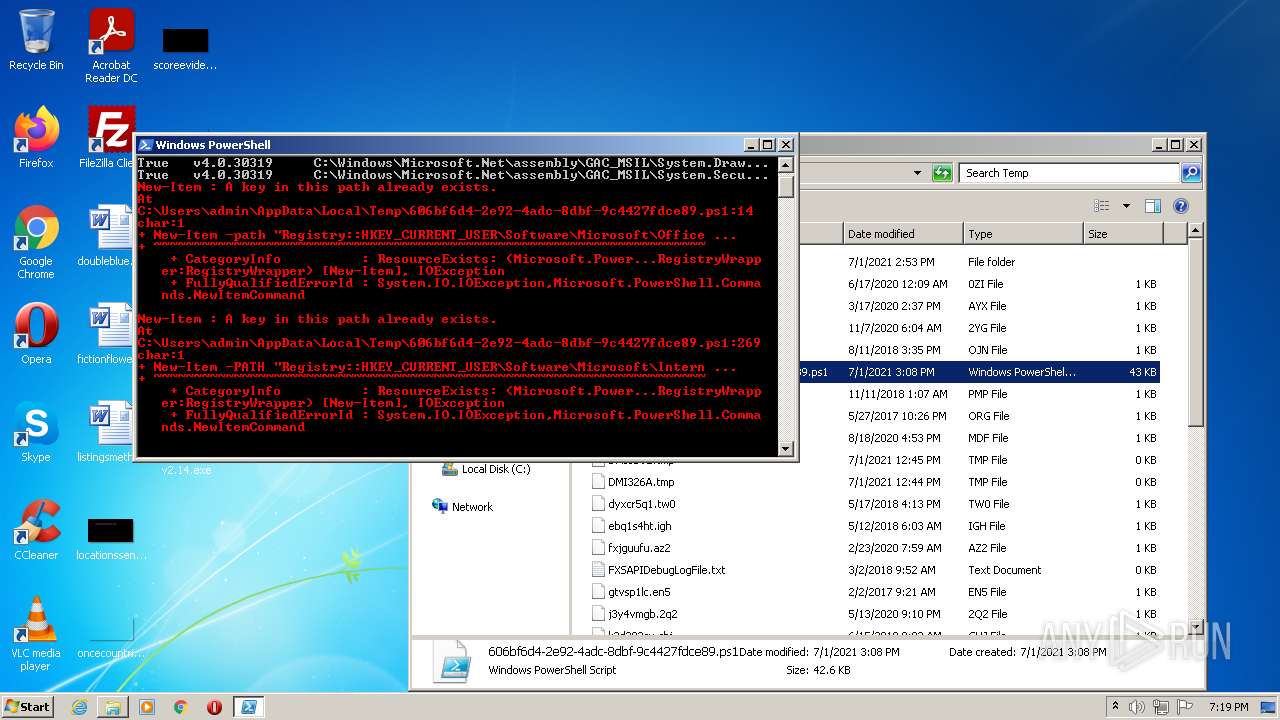This screenshot has height=720, width=1280.
Task: Launch Acrobat Reader DC from desktop
Action: coord(111,46)
